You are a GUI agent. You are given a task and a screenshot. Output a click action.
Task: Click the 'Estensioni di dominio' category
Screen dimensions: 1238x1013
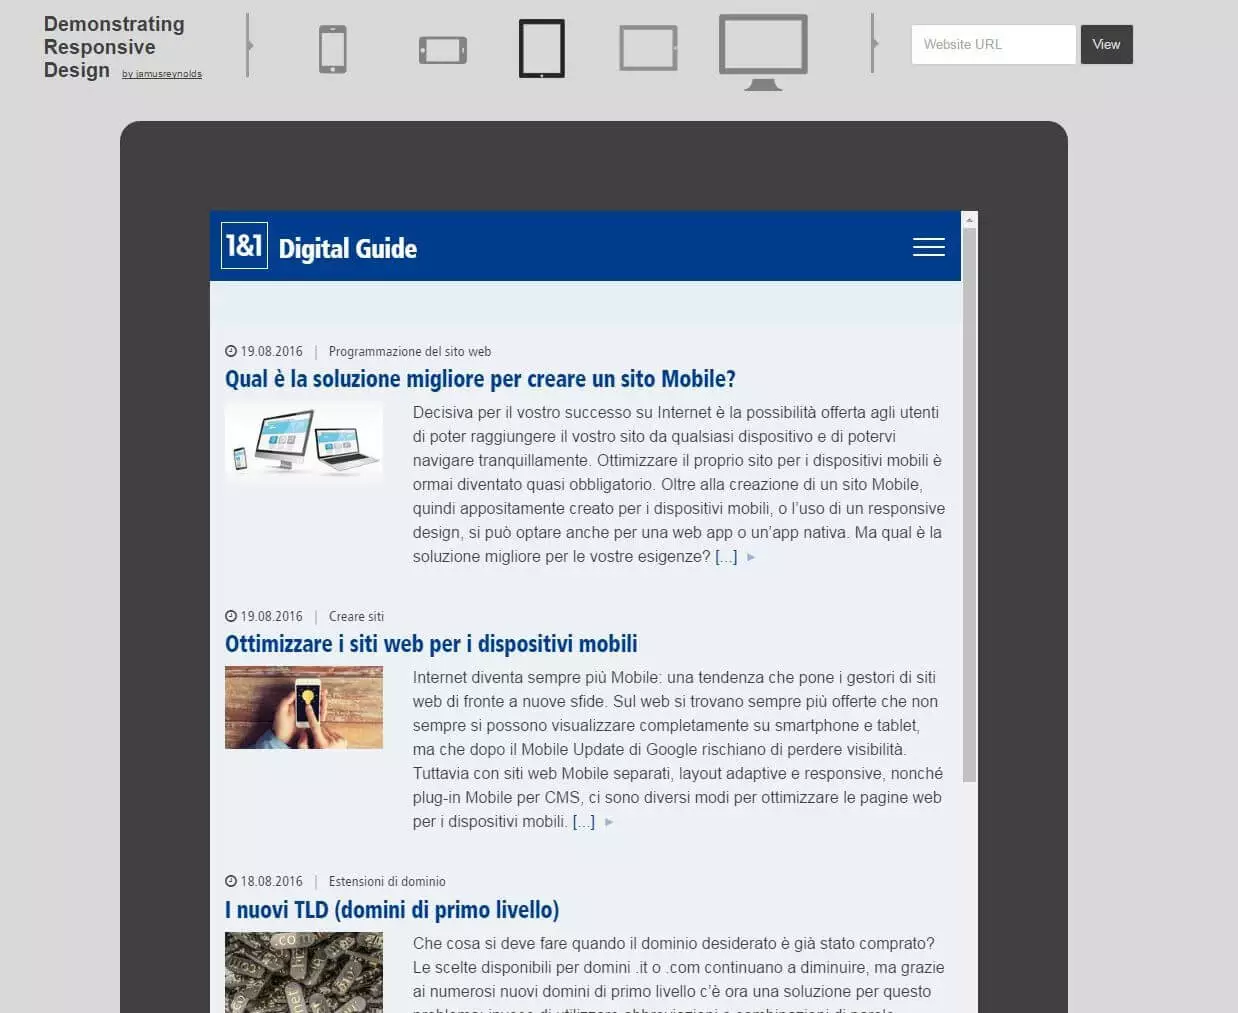click(387, 881)
